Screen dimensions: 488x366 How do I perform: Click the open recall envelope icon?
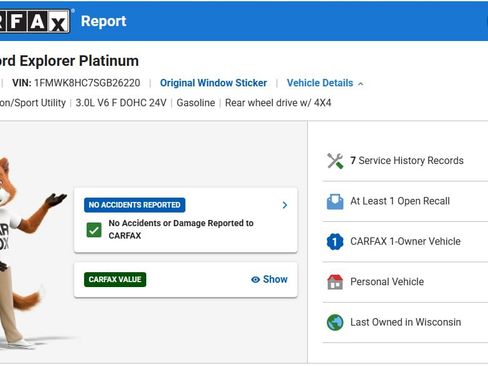tap(335, 202)
